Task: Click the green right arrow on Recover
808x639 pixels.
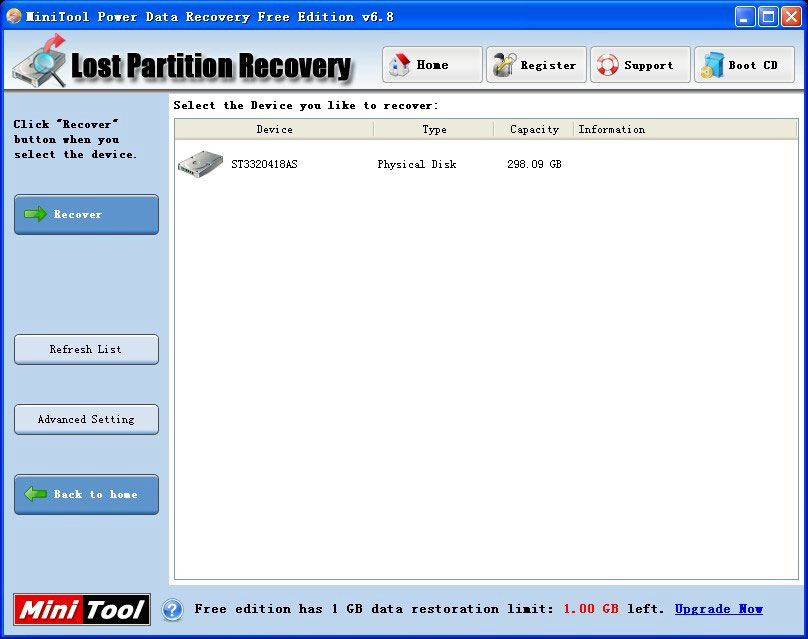Action: (x=36, y=214)
